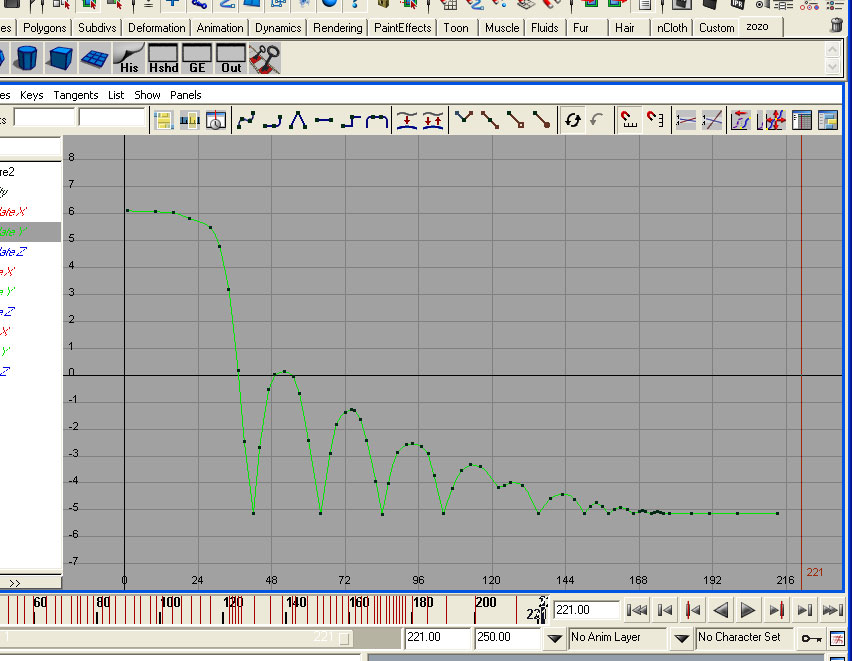Viewport: 852px width, 661px height.
Task: Play animation backwards
Action: [x=721, y=610]
